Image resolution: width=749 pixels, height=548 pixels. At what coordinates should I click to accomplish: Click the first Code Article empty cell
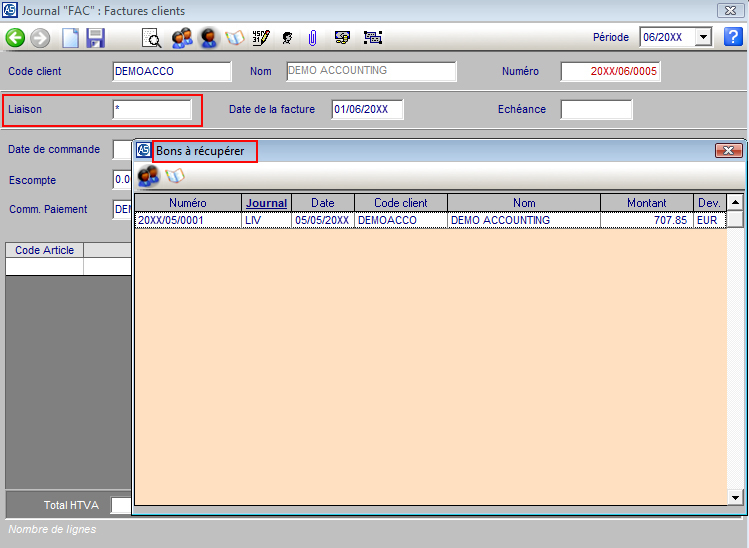(44, 267)
